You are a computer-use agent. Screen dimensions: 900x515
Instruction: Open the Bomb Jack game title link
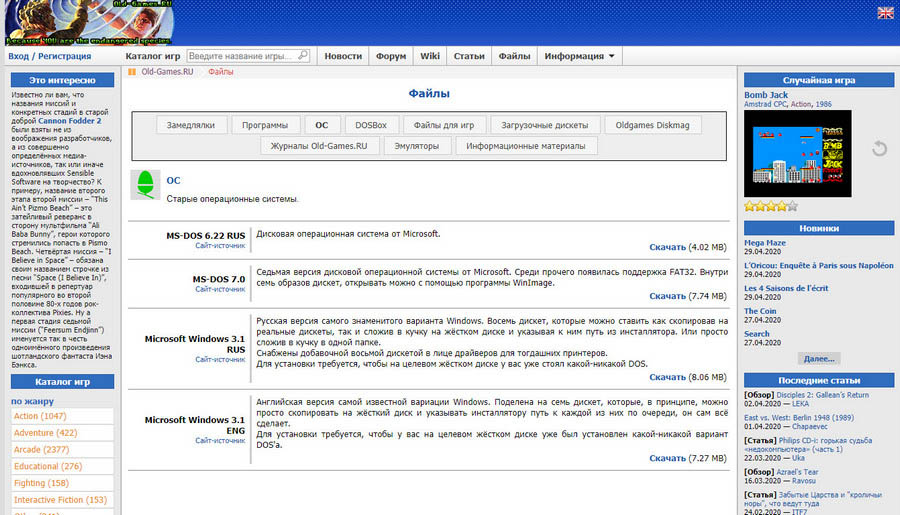coord(766,95)
